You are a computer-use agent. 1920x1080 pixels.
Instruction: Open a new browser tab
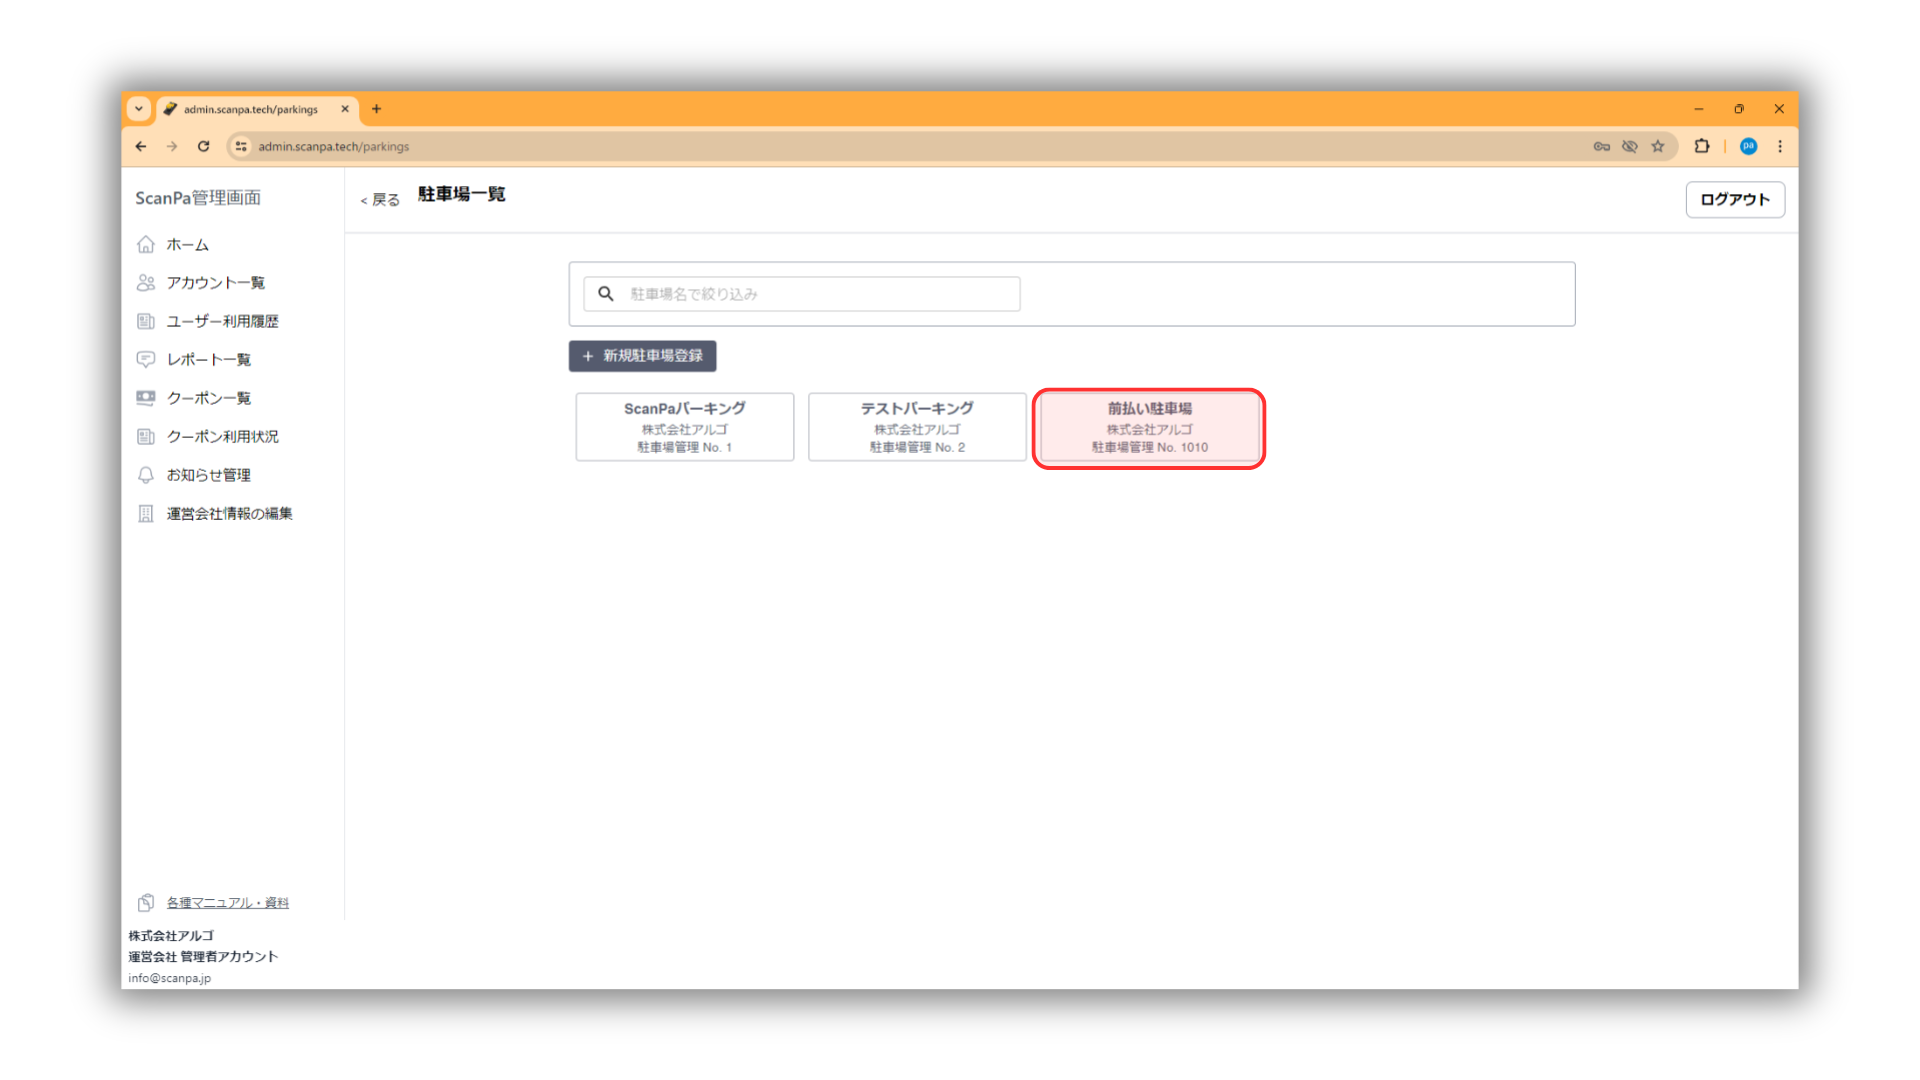(x=377, y=109)
